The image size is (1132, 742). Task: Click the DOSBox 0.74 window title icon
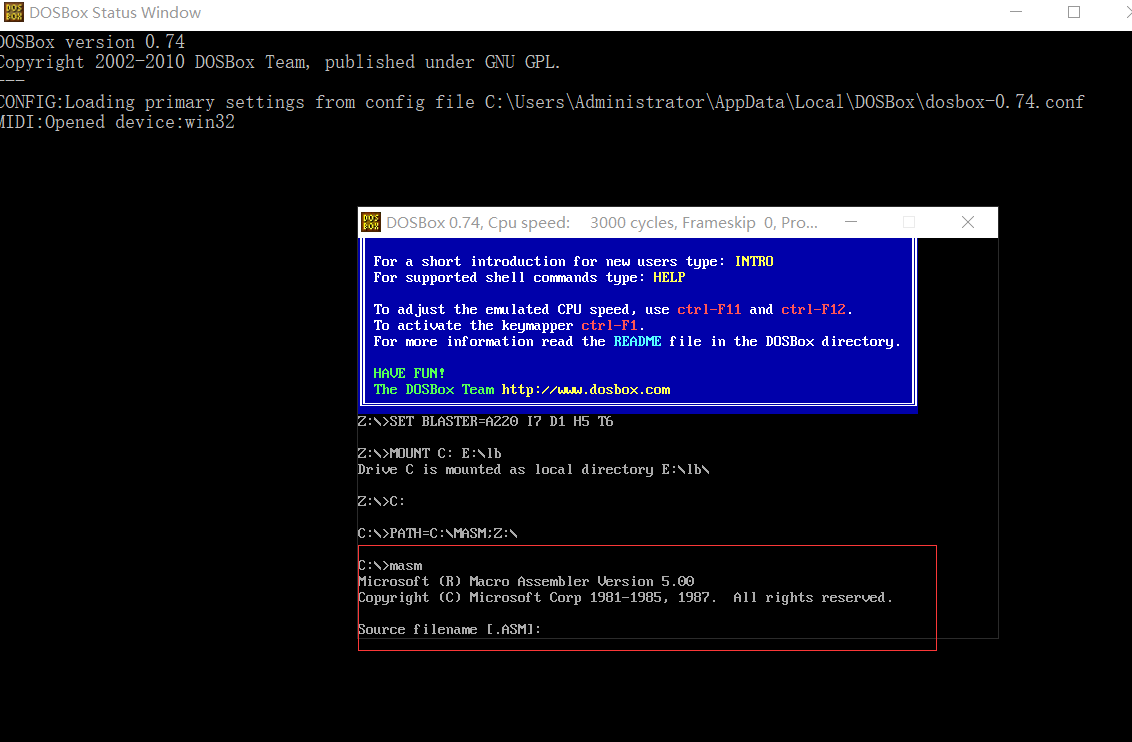click(371, 222)
